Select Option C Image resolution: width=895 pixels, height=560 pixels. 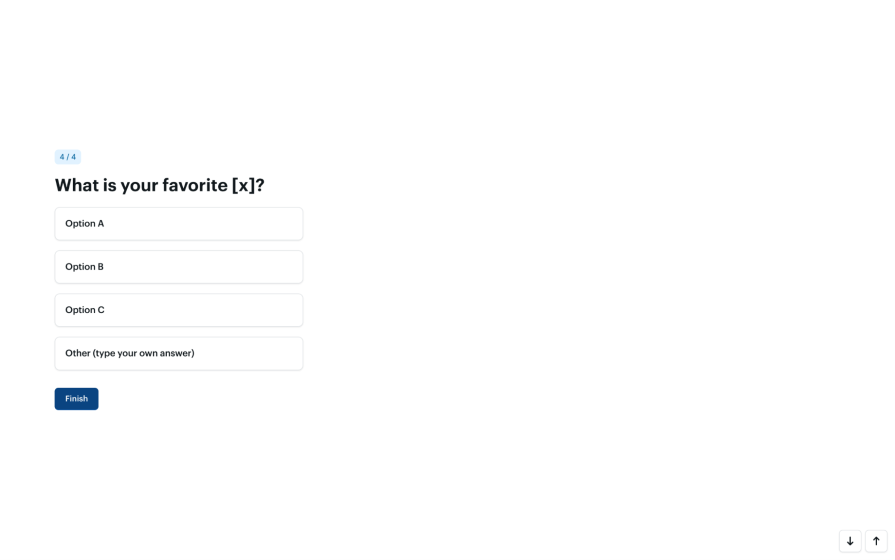[x=179, y=310]
